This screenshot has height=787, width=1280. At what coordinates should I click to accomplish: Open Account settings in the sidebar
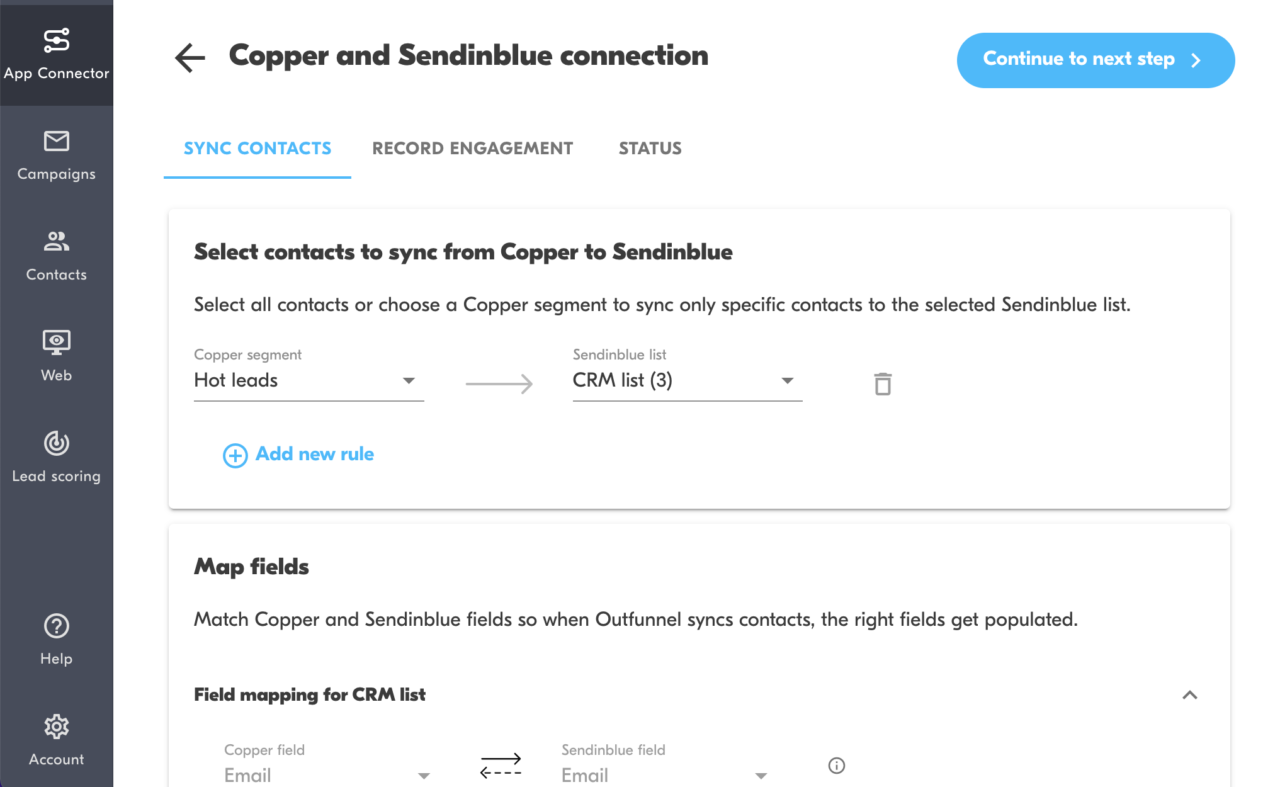(56, 741)
